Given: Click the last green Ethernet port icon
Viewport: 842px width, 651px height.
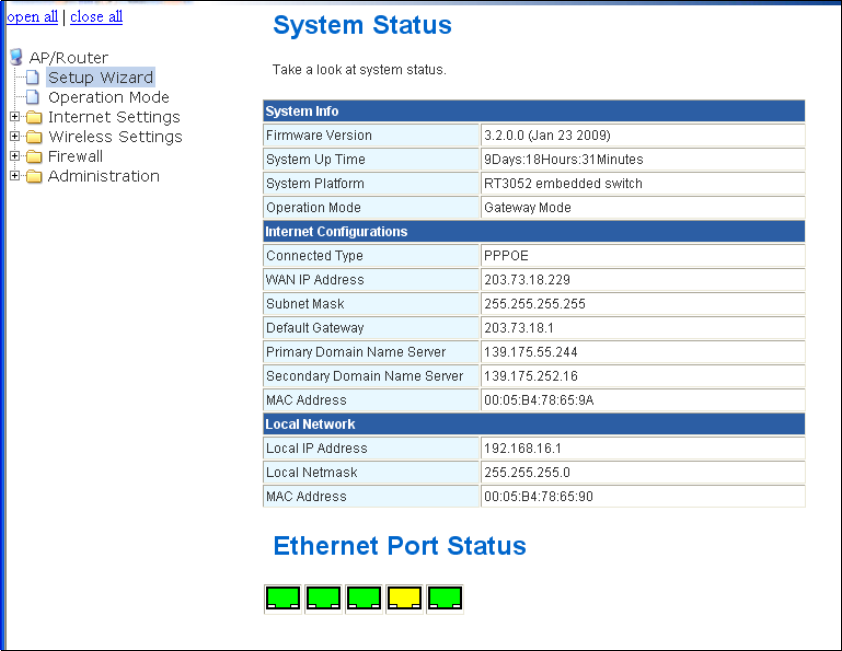Looking at the screenshot, I should 445,598.
